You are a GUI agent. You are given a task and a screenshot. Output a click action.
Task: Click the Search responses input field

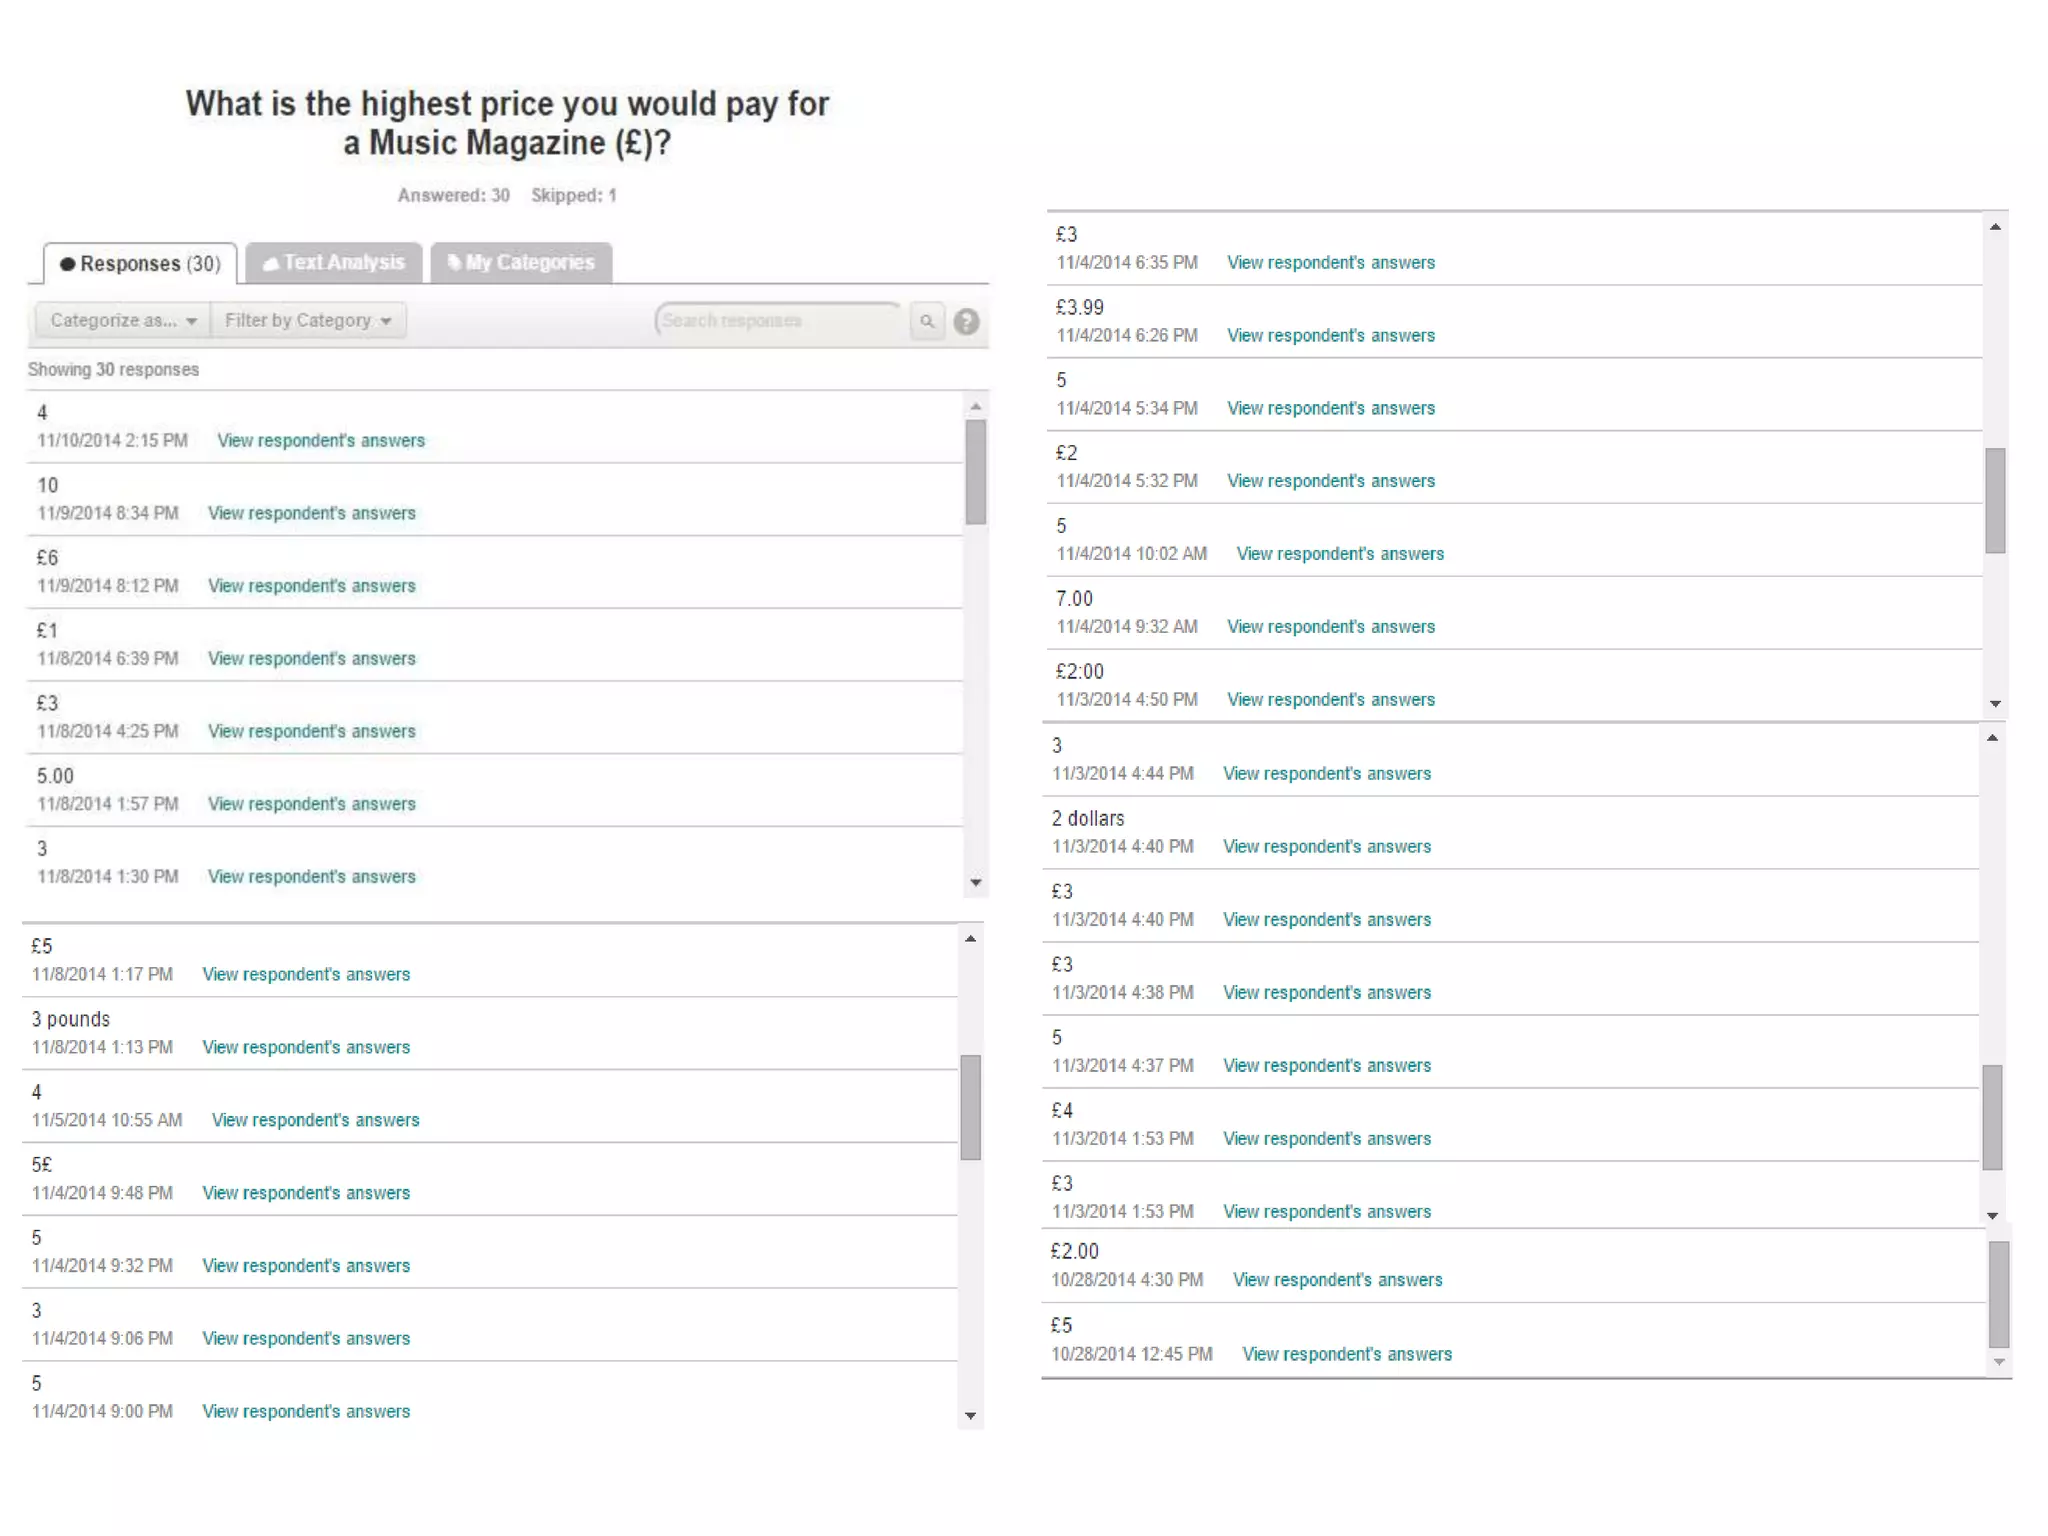click(x=777, y=321)
